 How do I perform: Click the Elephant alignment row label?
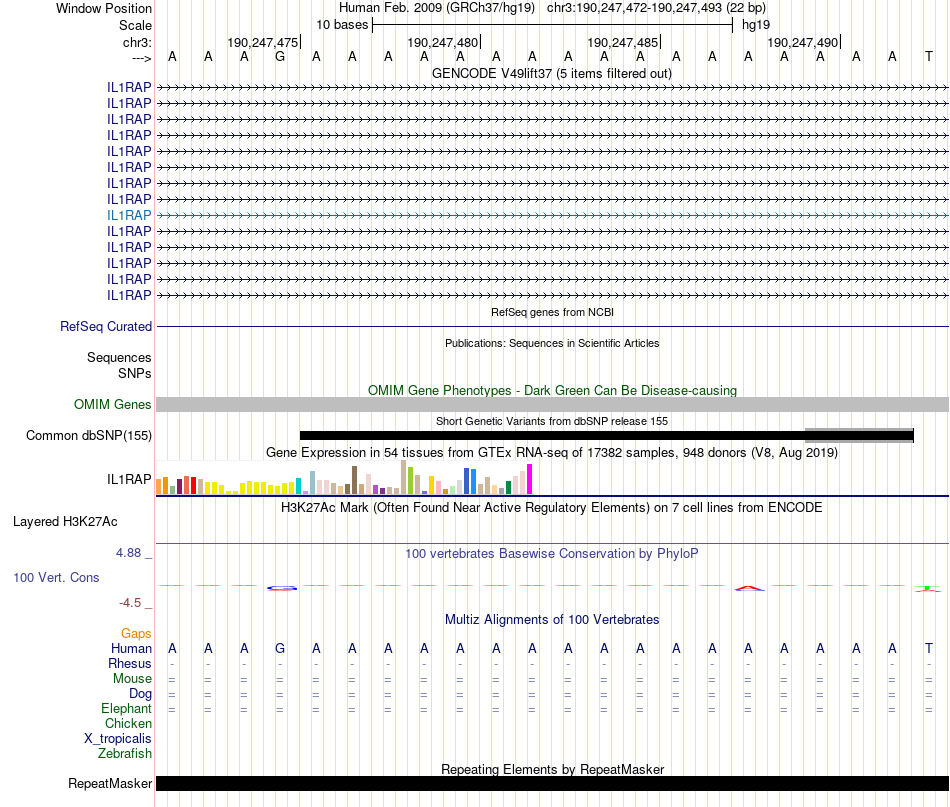pyautogui.click(x=127, y=708)
